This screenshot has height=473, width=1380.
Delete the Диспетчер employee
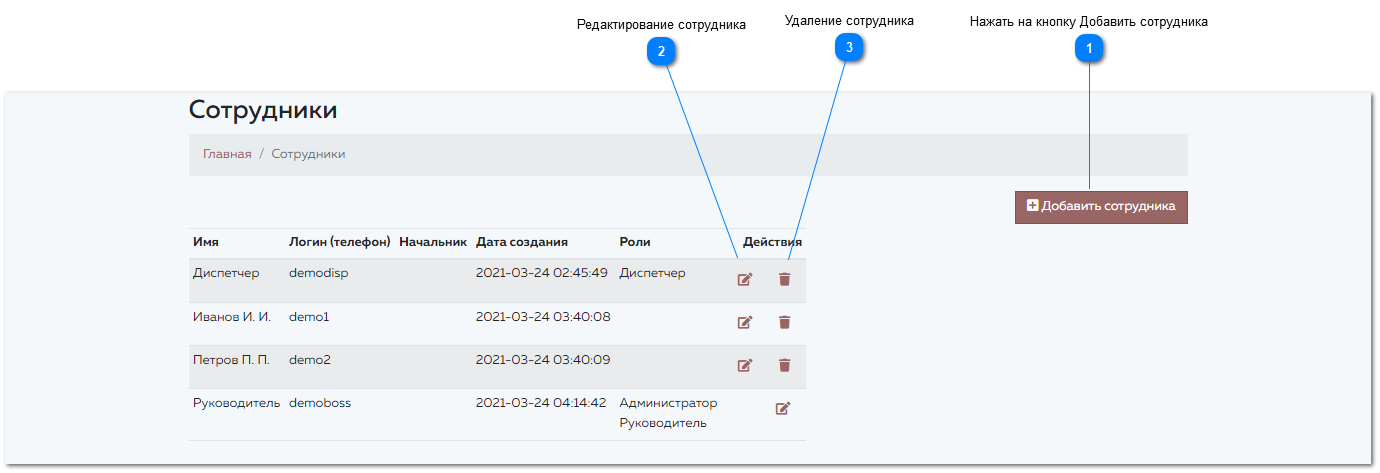pyautogui.click(x=784, y=280)
